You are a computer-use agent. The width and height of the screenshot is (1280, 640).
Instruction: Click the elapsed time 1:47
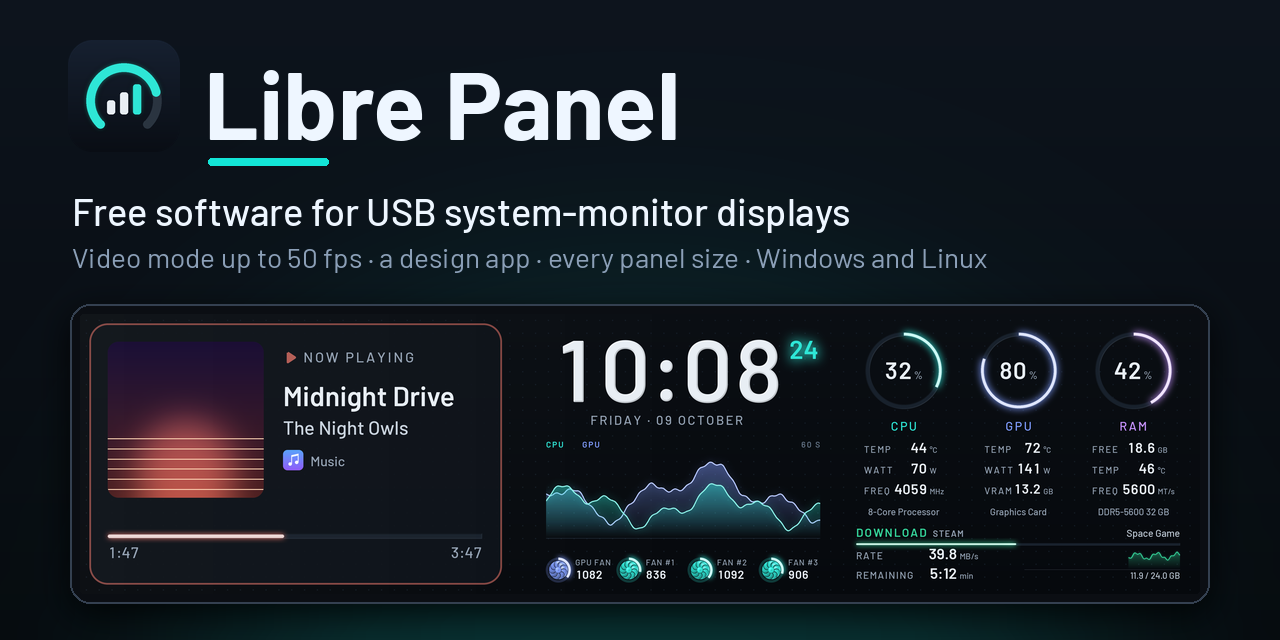click(124, 553)
